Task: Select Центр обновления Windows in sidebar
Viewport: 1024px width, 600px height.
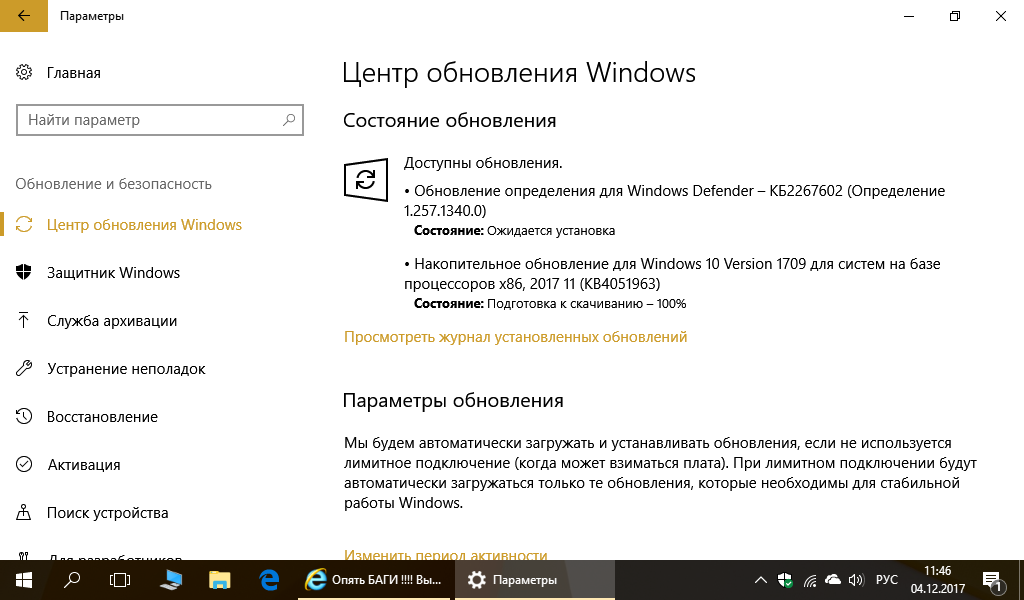Action: click(x=144, y=225)
